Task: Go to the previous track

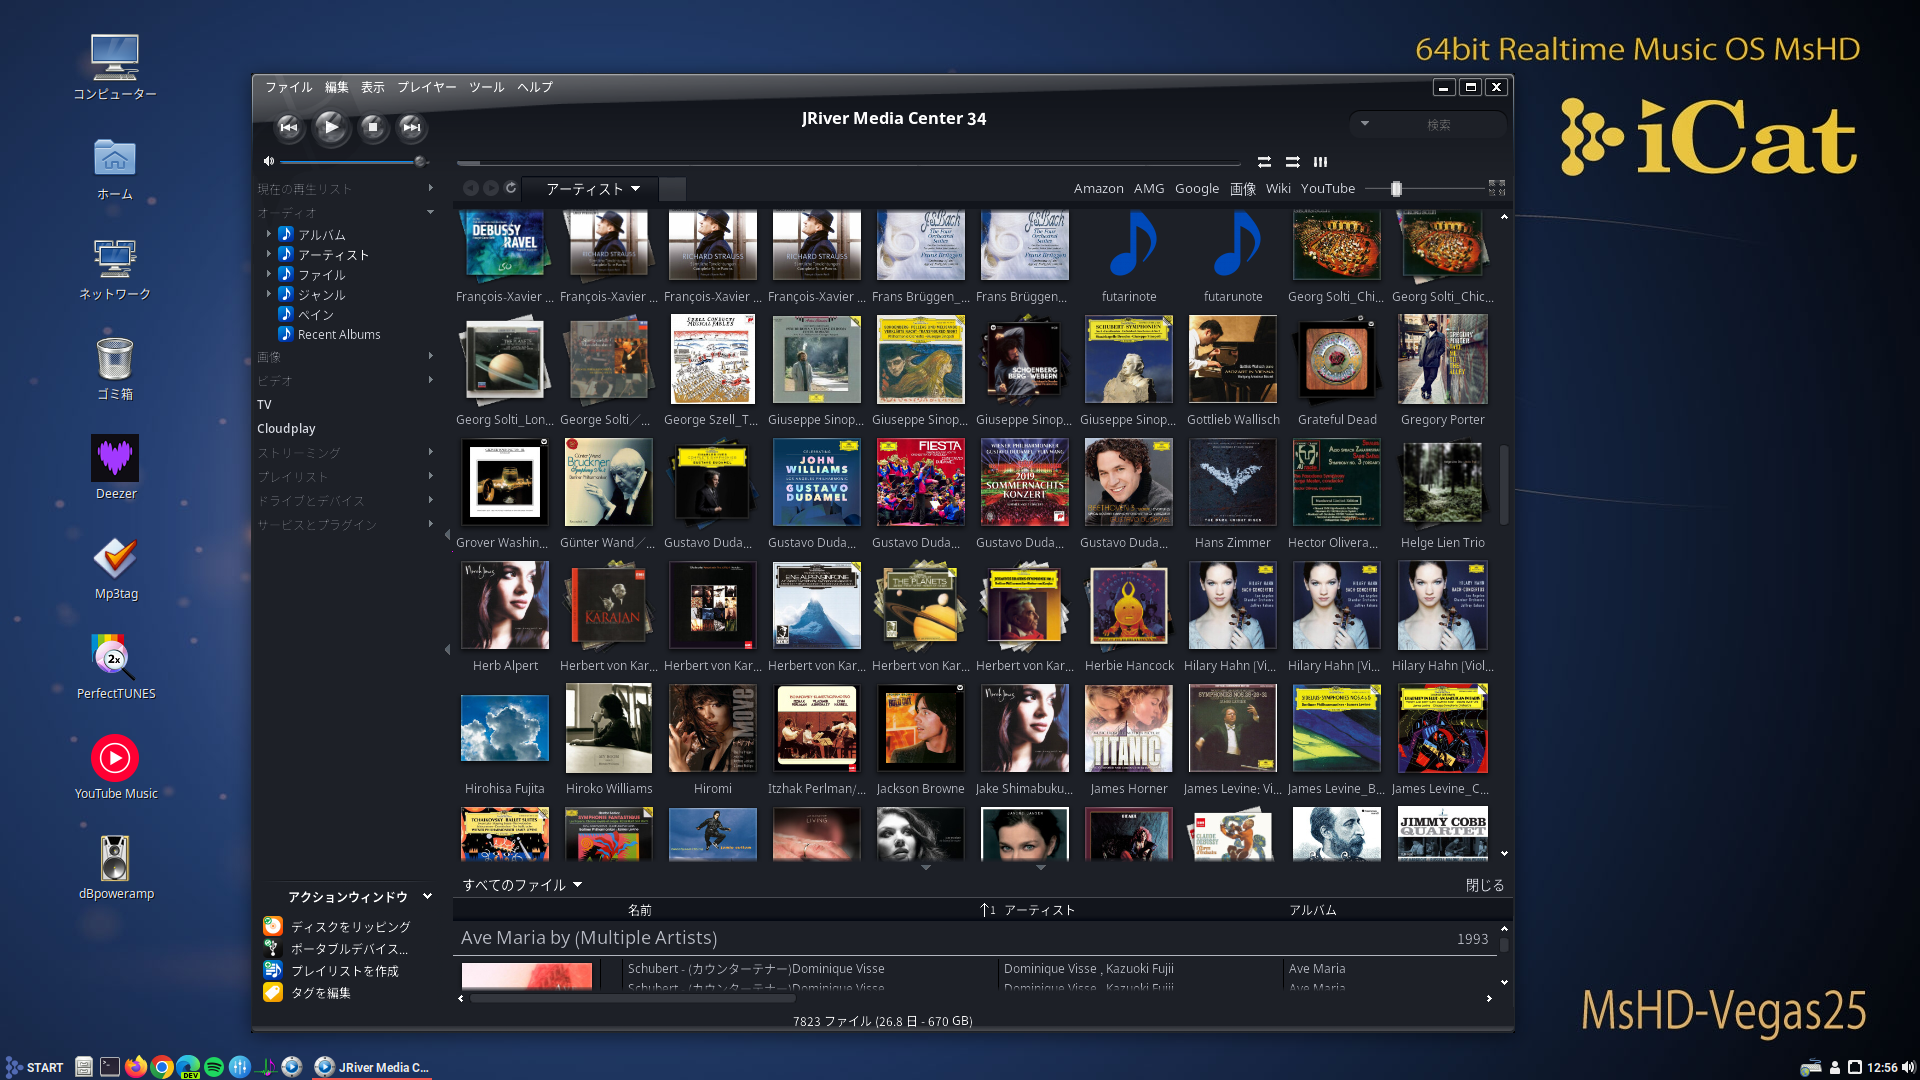Action: coord(289,127)
